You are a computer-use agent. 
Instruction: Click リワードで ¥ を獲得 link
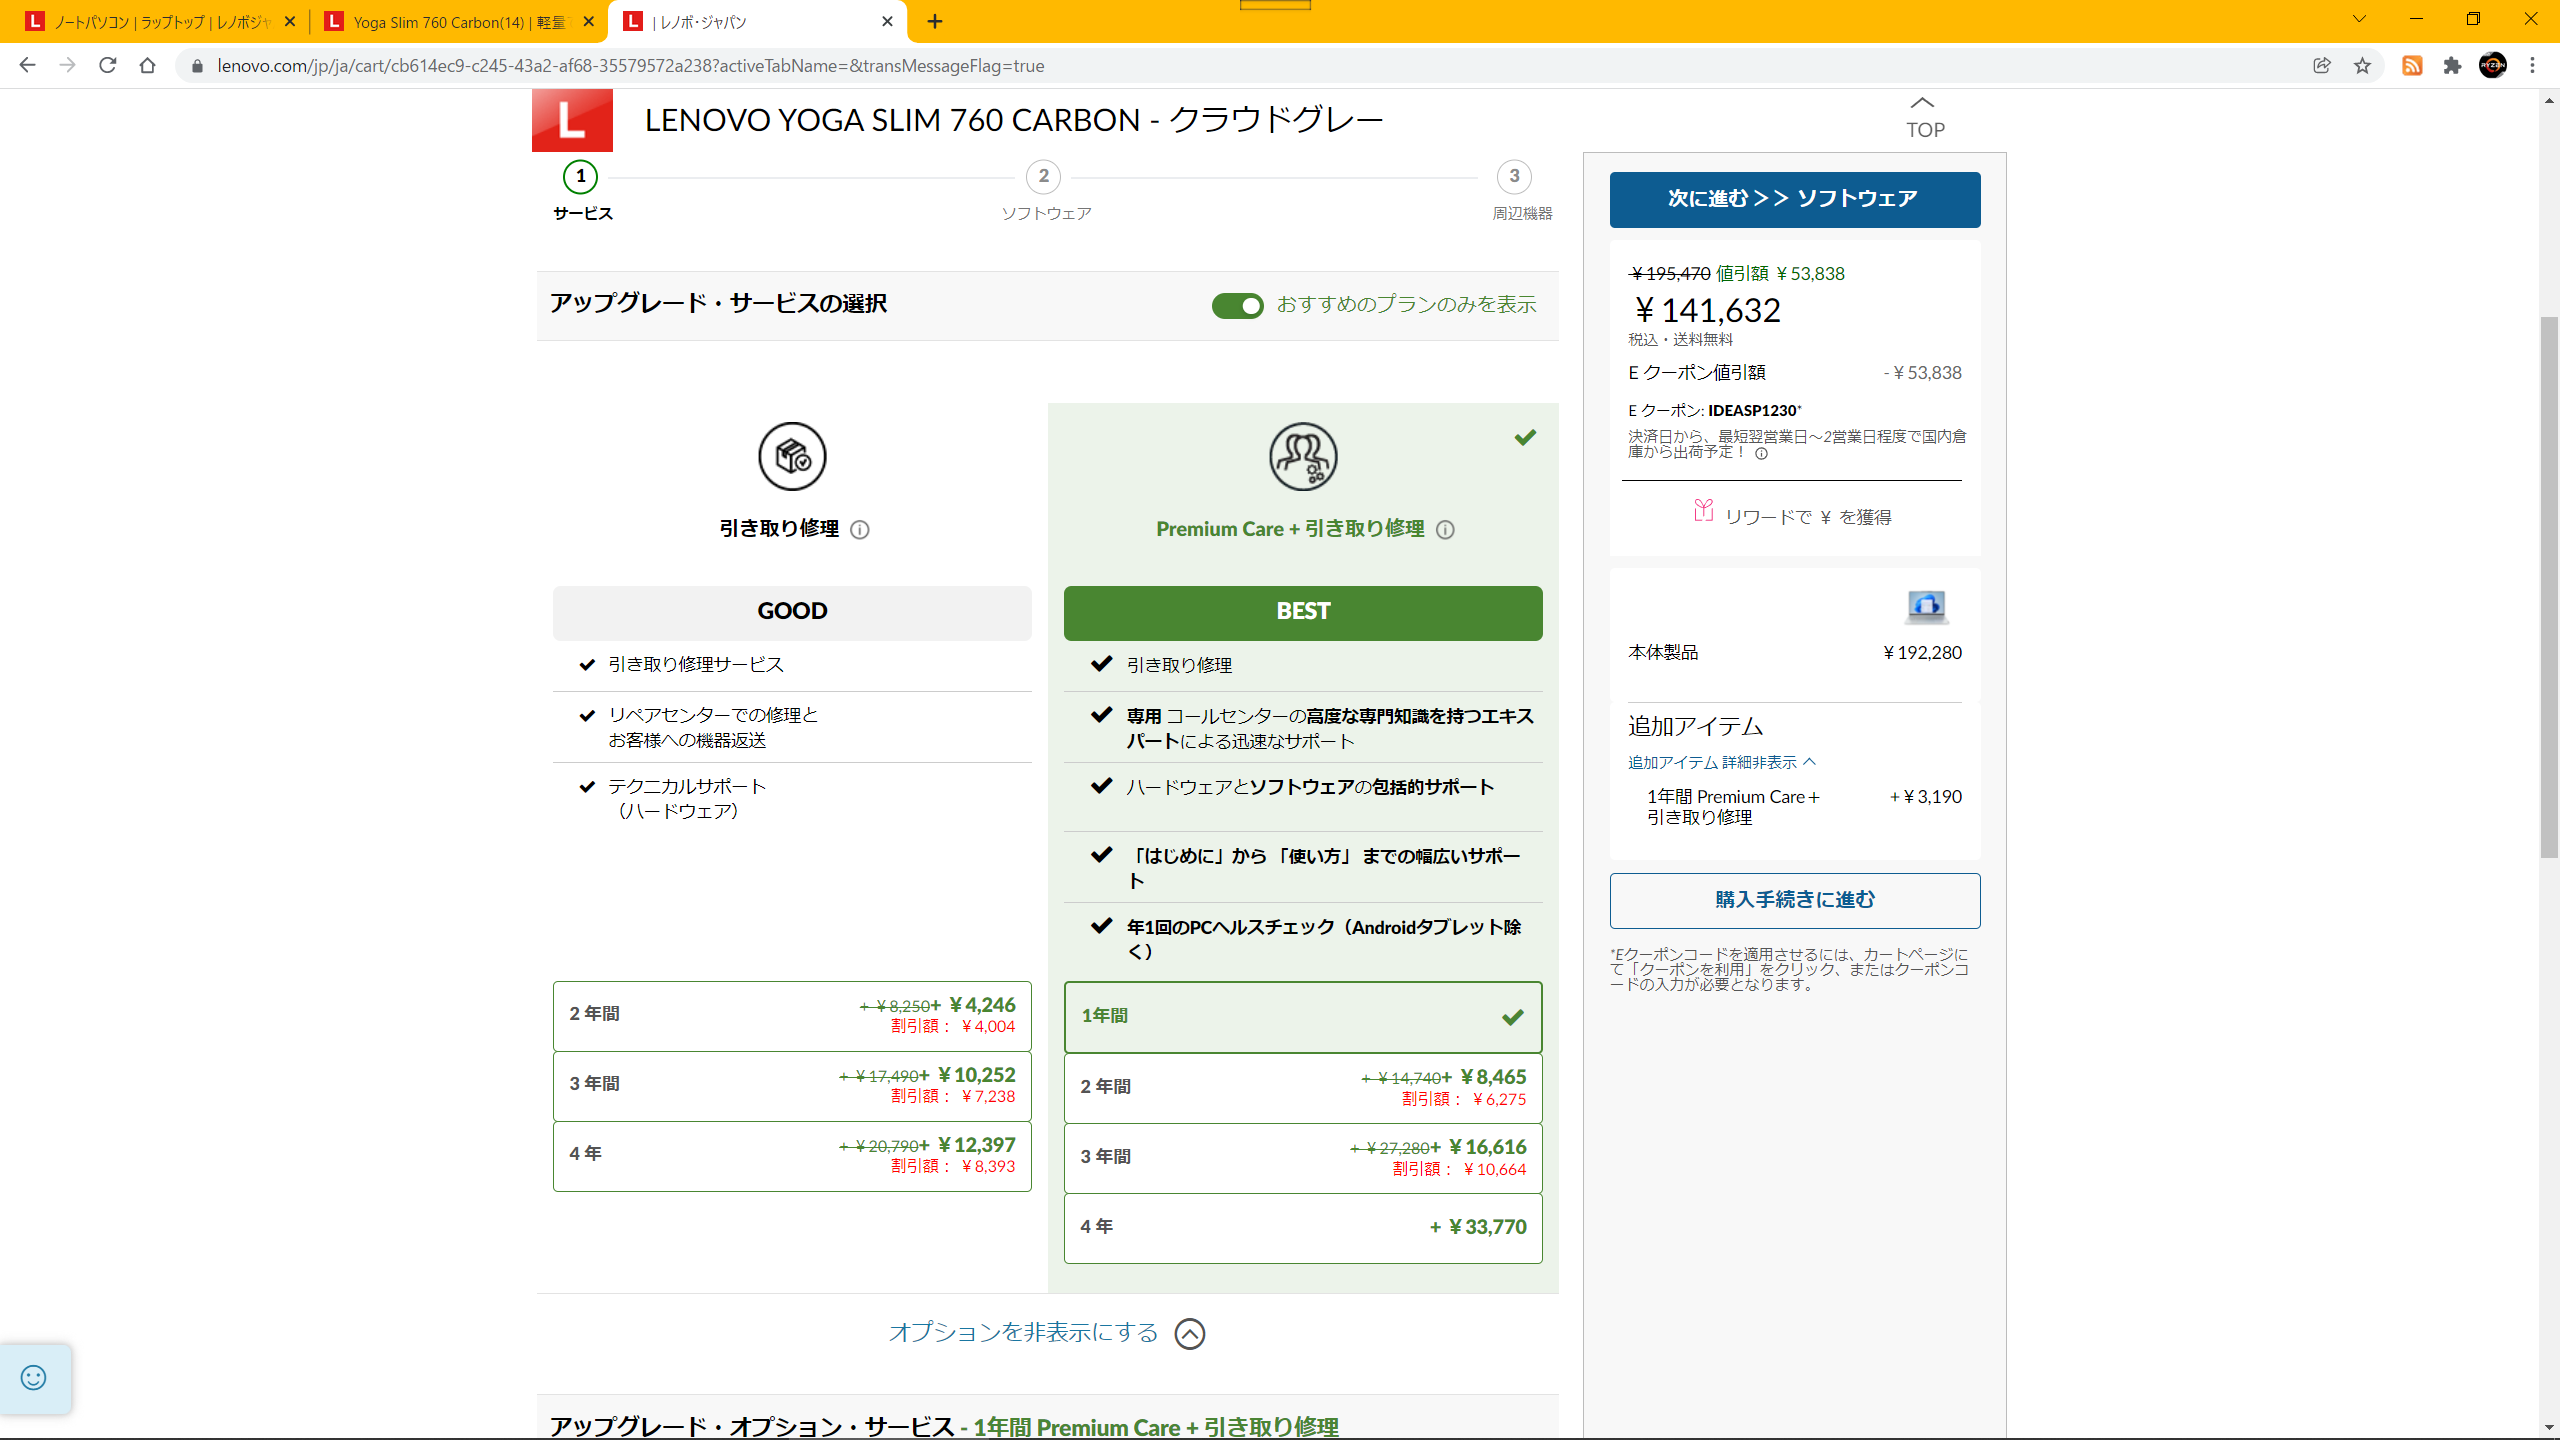1808,517
